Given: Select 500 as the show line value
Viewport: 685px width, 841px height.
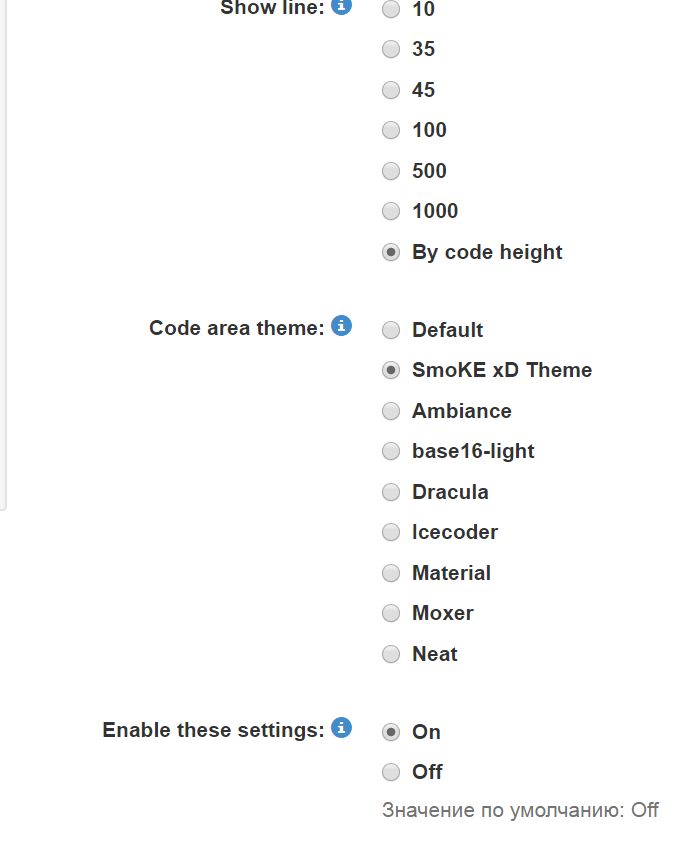Looking at the screenshot, I should (390, 170).
